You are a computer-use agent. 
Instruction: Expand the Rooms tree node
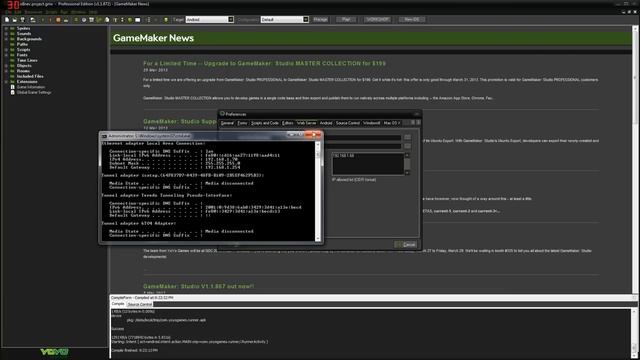click(6, 71)
